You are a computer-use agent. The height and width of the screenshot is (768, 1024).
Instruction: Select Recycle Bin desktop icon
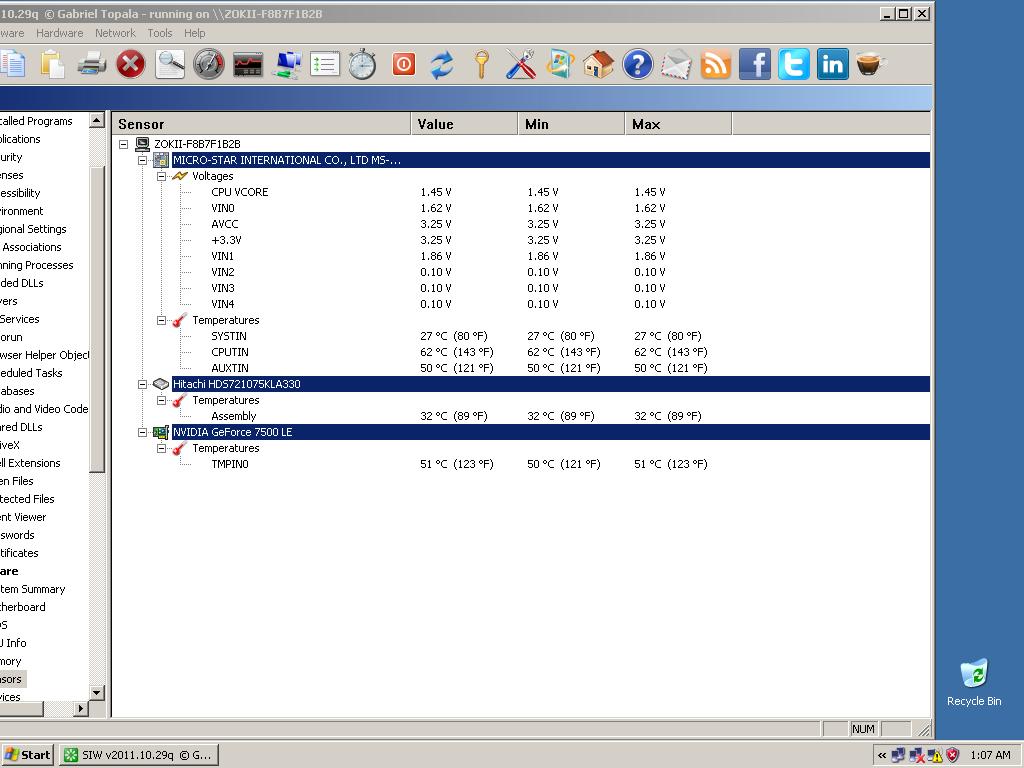click(x=974, y=682)
